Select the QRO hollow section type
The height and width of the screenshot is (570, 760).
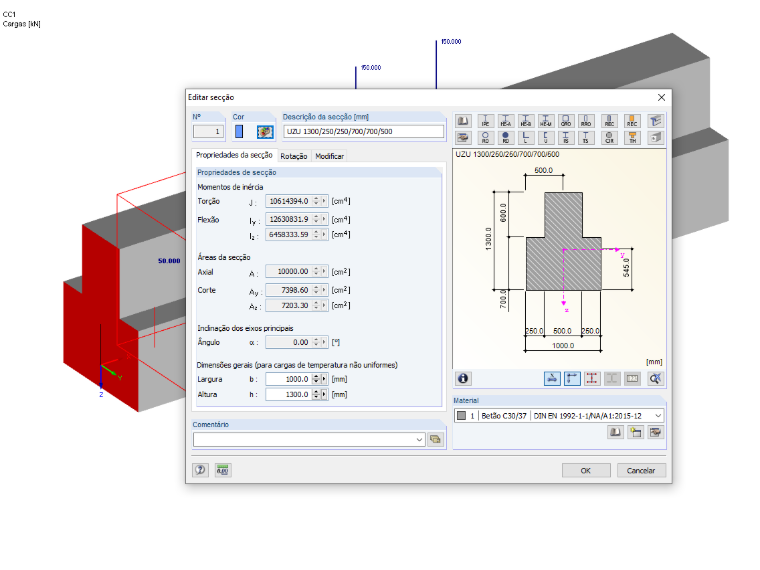566,121
